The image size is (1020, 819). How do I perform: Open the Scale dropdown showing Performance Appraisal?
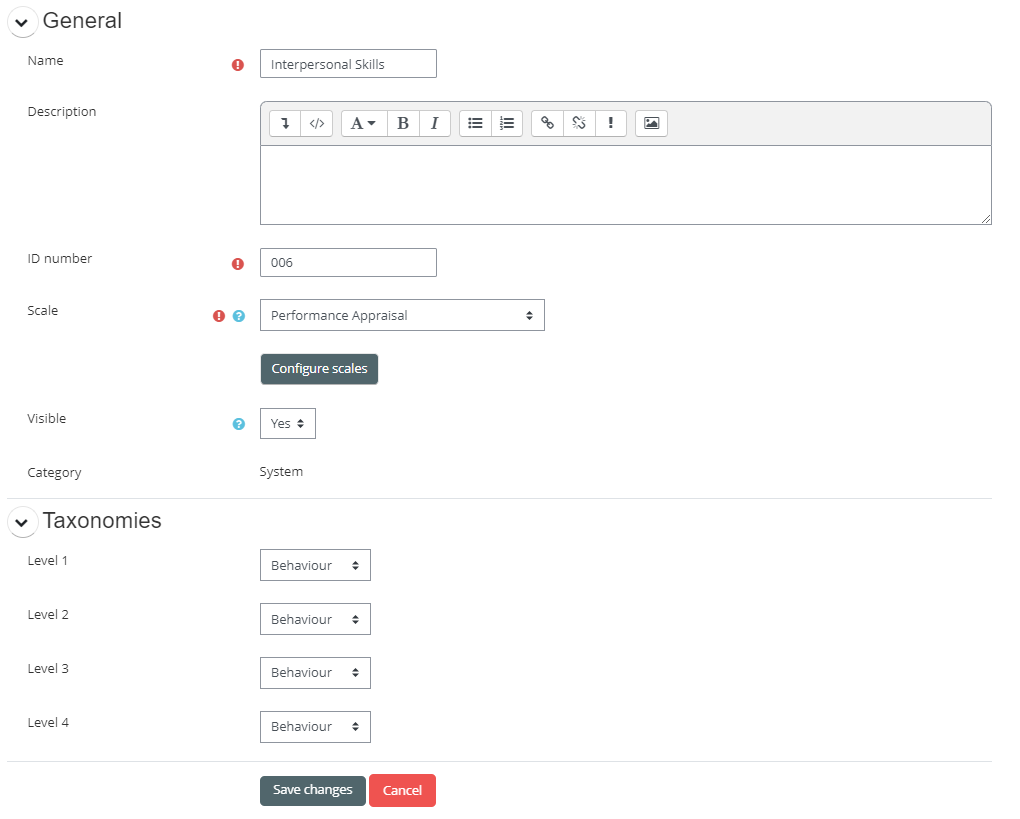pos(402,315)
